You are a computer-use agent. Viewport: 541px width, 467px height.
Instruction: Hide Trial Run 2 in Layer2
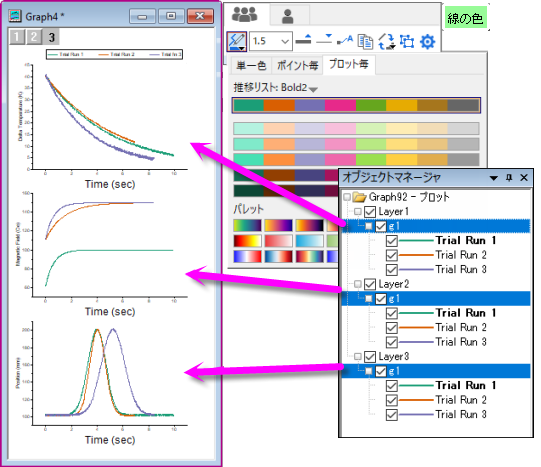click(392, 328)
